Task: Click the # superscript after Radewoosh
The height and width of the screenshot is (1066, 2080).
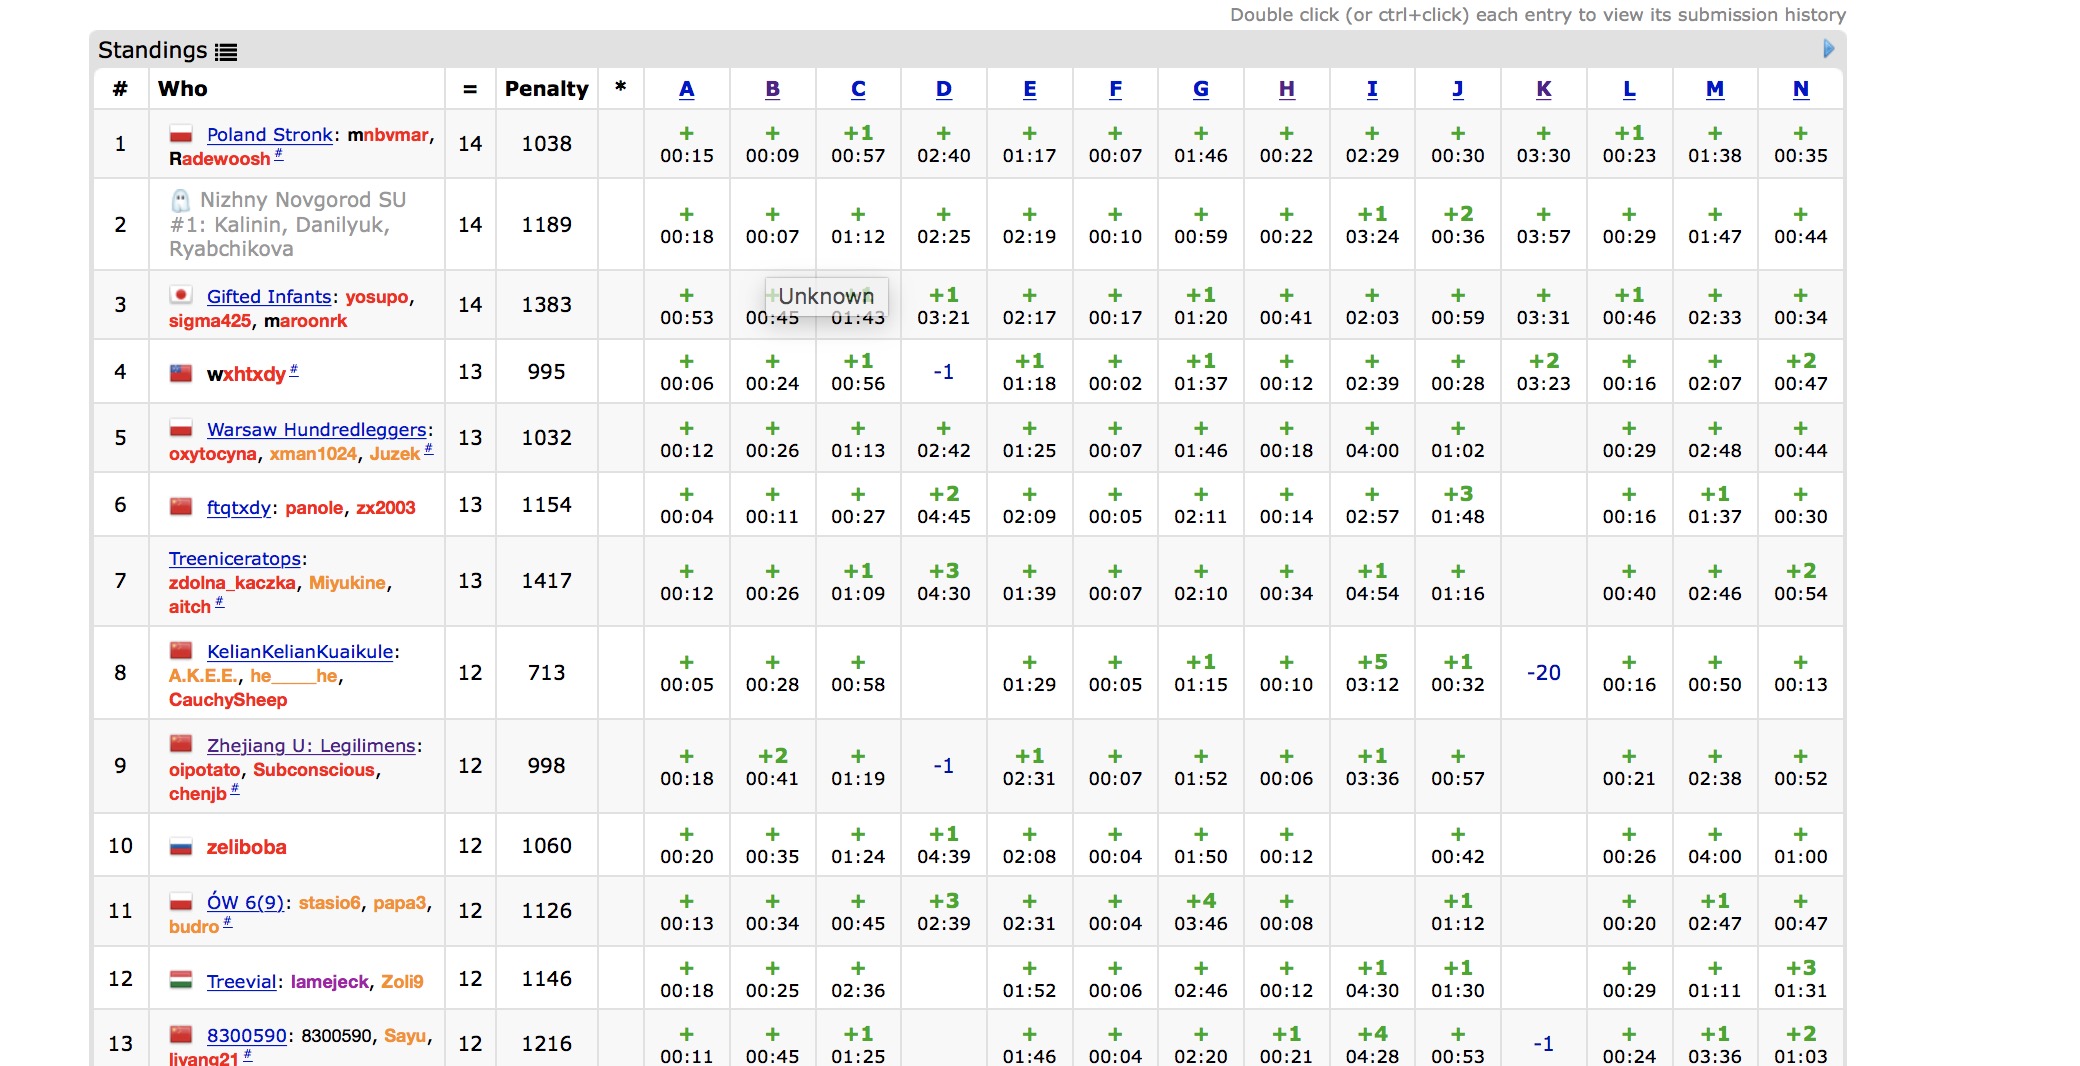Action: coord(279,154)
